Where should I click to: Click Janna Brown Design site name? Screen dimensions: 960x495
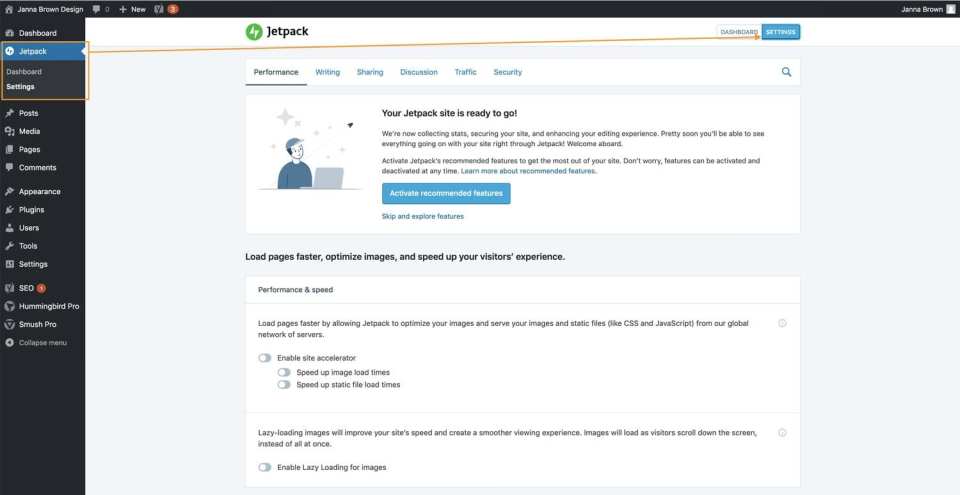[x=50, y=9]
